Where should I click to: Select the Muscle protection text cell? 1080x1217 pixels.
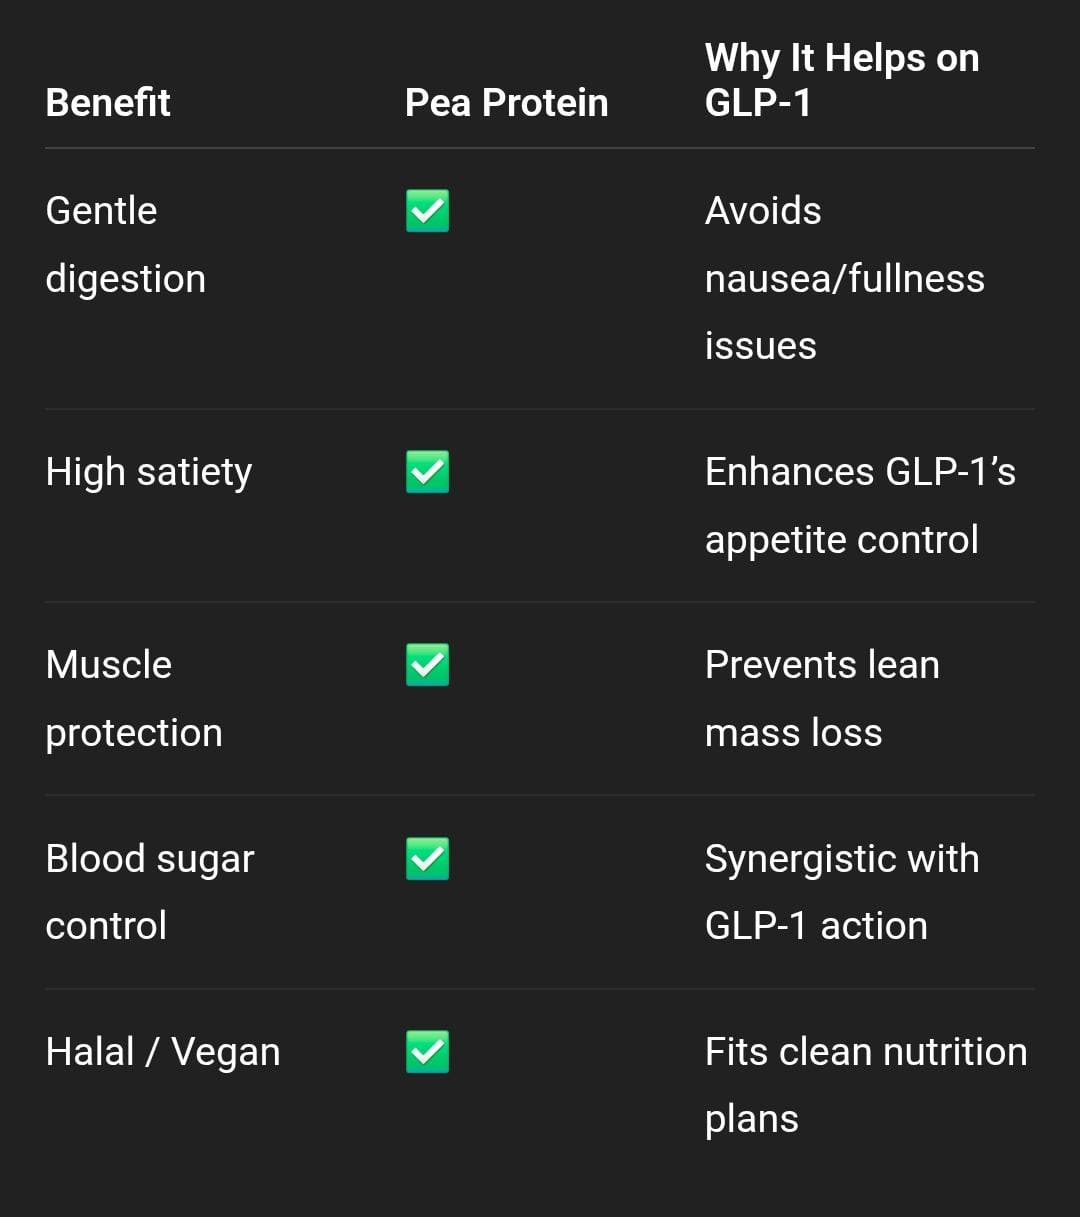[134, 699]
